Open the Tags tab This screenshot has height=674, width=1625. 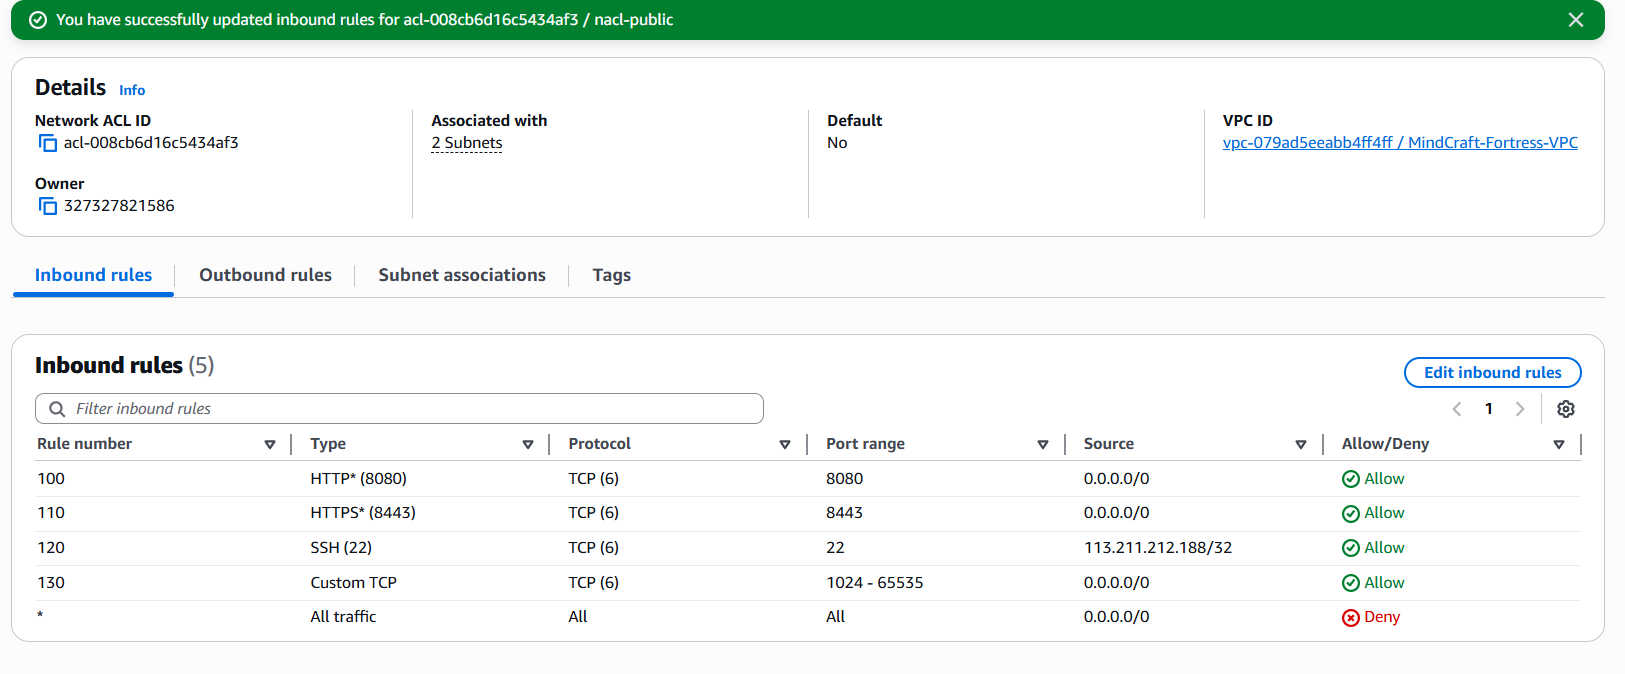[611, 275]
